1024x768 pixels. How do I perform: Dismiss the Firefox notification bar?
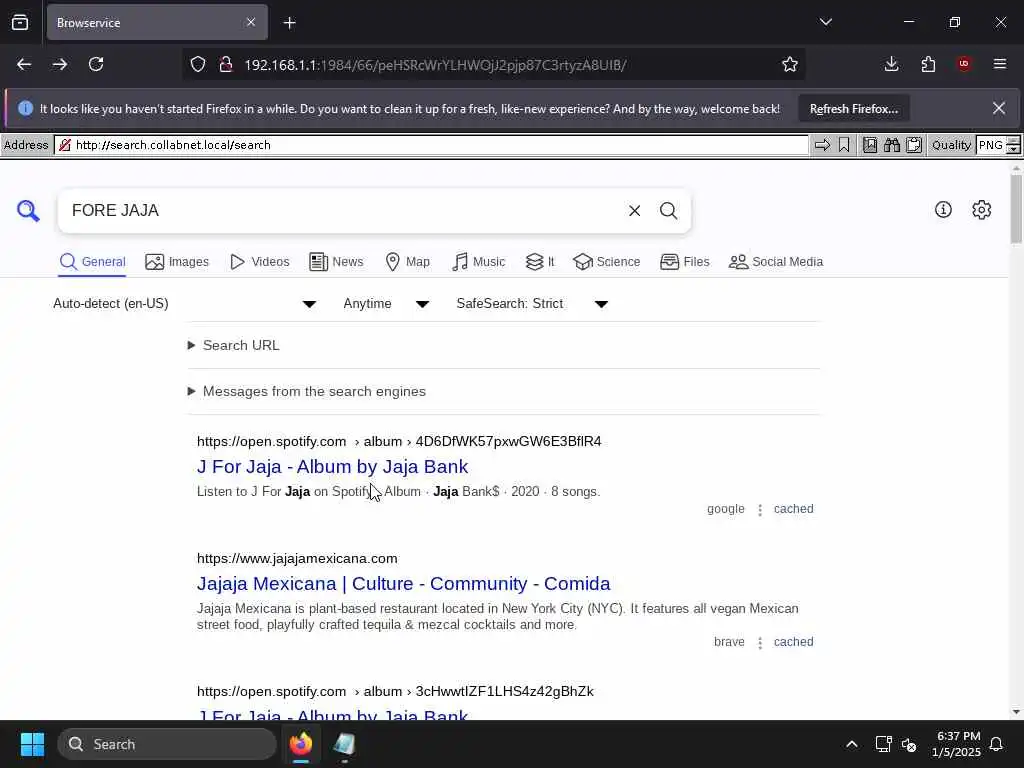point(999,108)
